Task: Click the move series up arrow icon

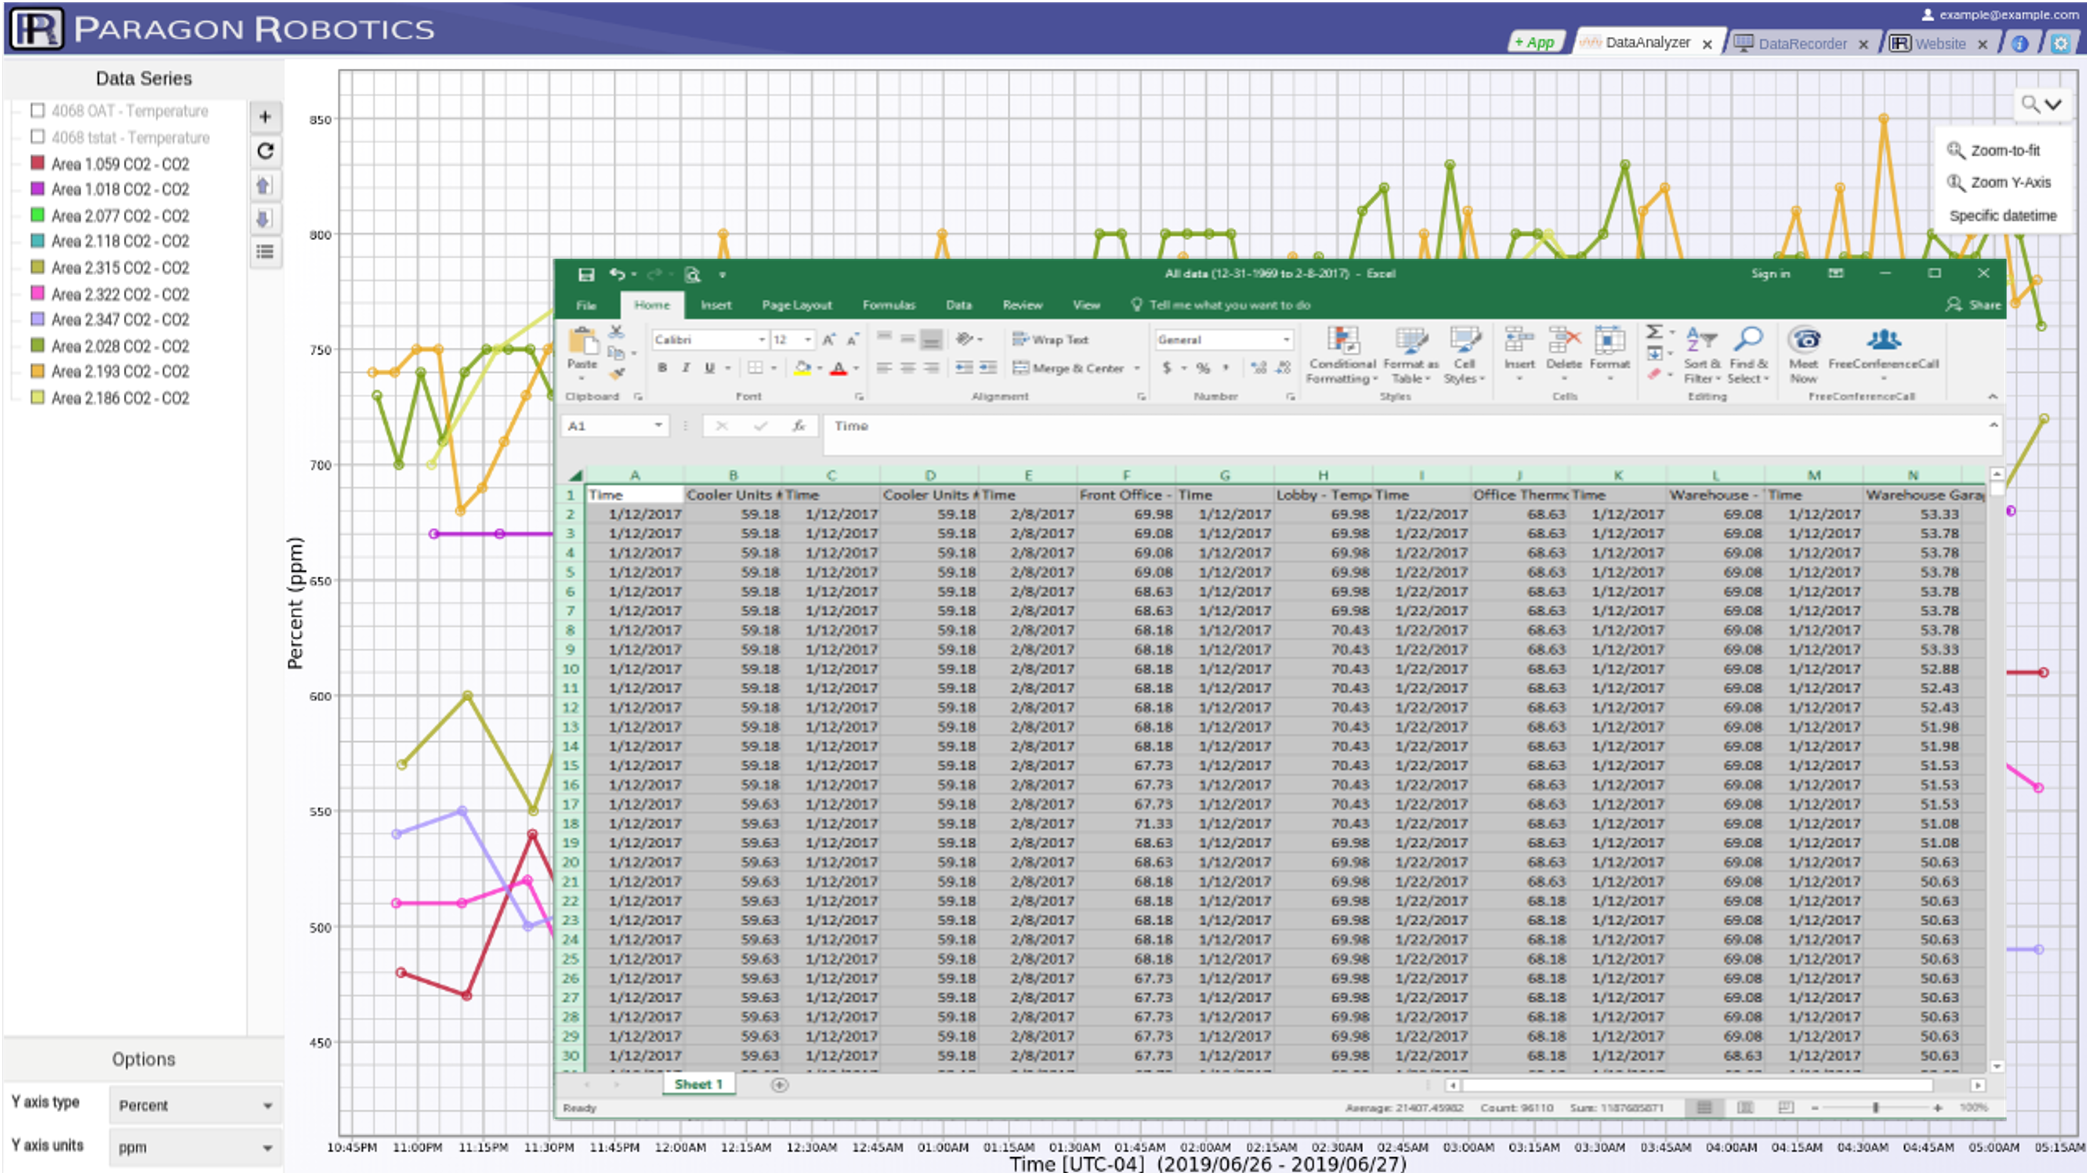Action: [x=264, y=185]
